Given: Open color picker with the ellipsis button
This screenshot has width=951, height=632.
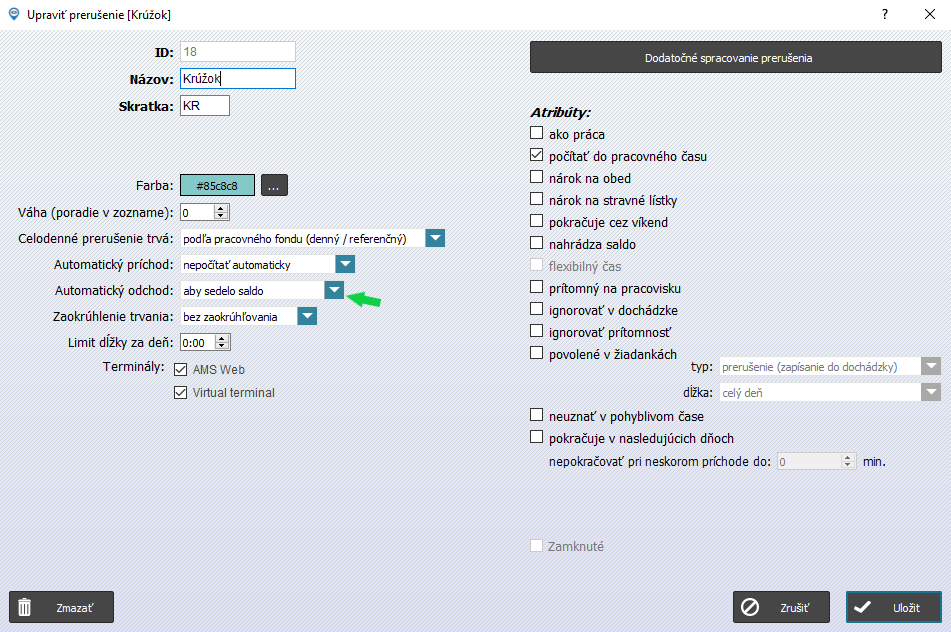Looking at the screenshot, I should click(274, 185).
